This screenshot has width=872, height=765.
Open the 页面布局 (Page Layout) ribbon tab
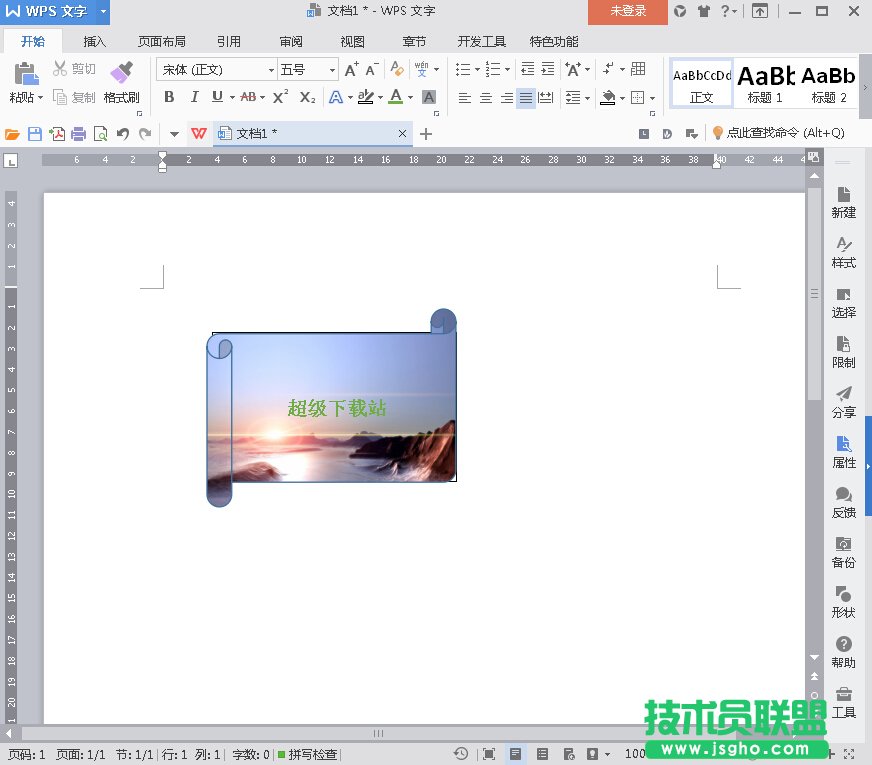tap(161, 42)
